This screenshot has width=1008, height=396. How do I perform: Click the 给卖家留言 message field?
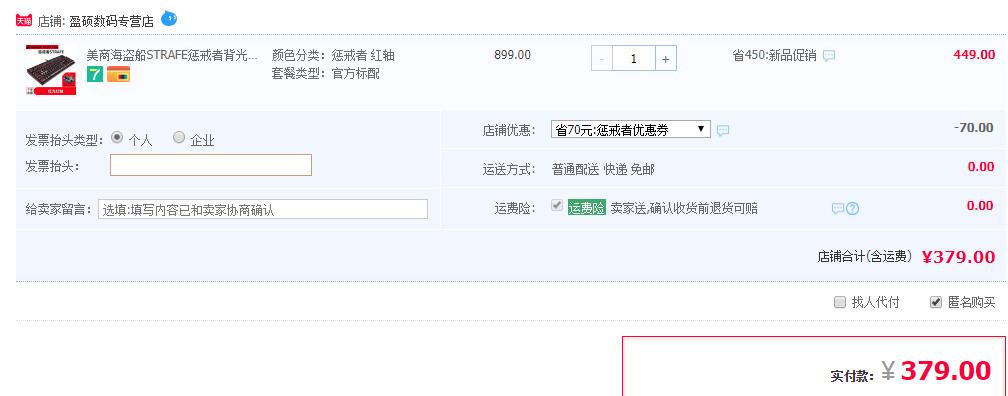[263, 209]
